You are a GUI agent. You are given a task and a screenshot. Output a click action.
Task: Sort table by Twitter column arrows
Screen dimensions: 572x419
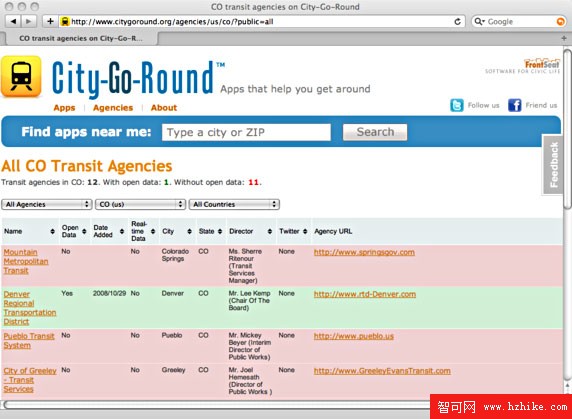pyautogui.click(x=305, y=231)
